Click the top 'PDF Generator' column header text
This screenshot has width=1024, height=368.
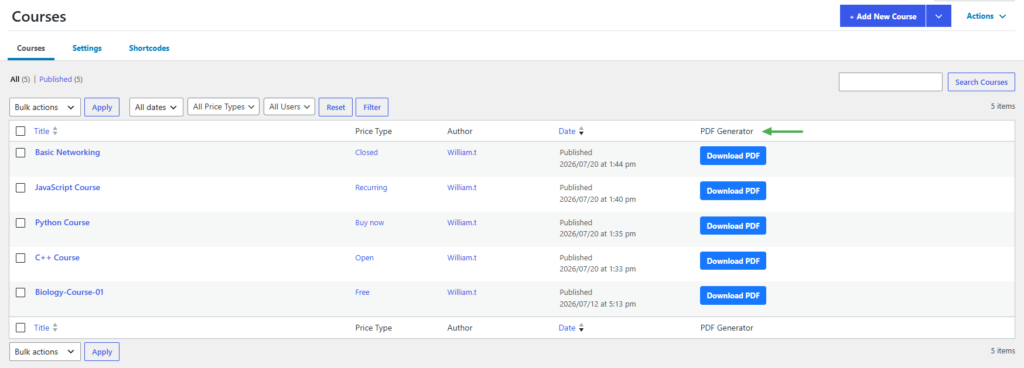[x=726, y=131]
